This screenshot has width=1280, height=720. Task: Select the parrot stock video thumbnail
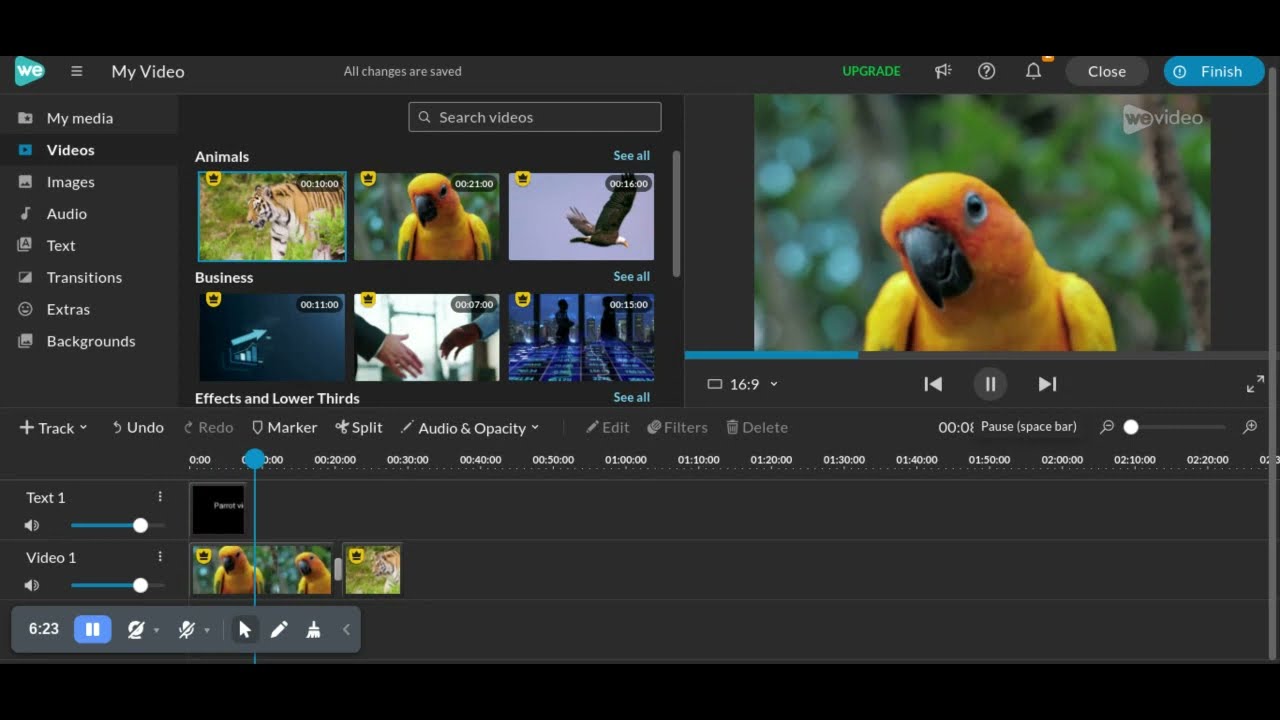coord(426,216)
